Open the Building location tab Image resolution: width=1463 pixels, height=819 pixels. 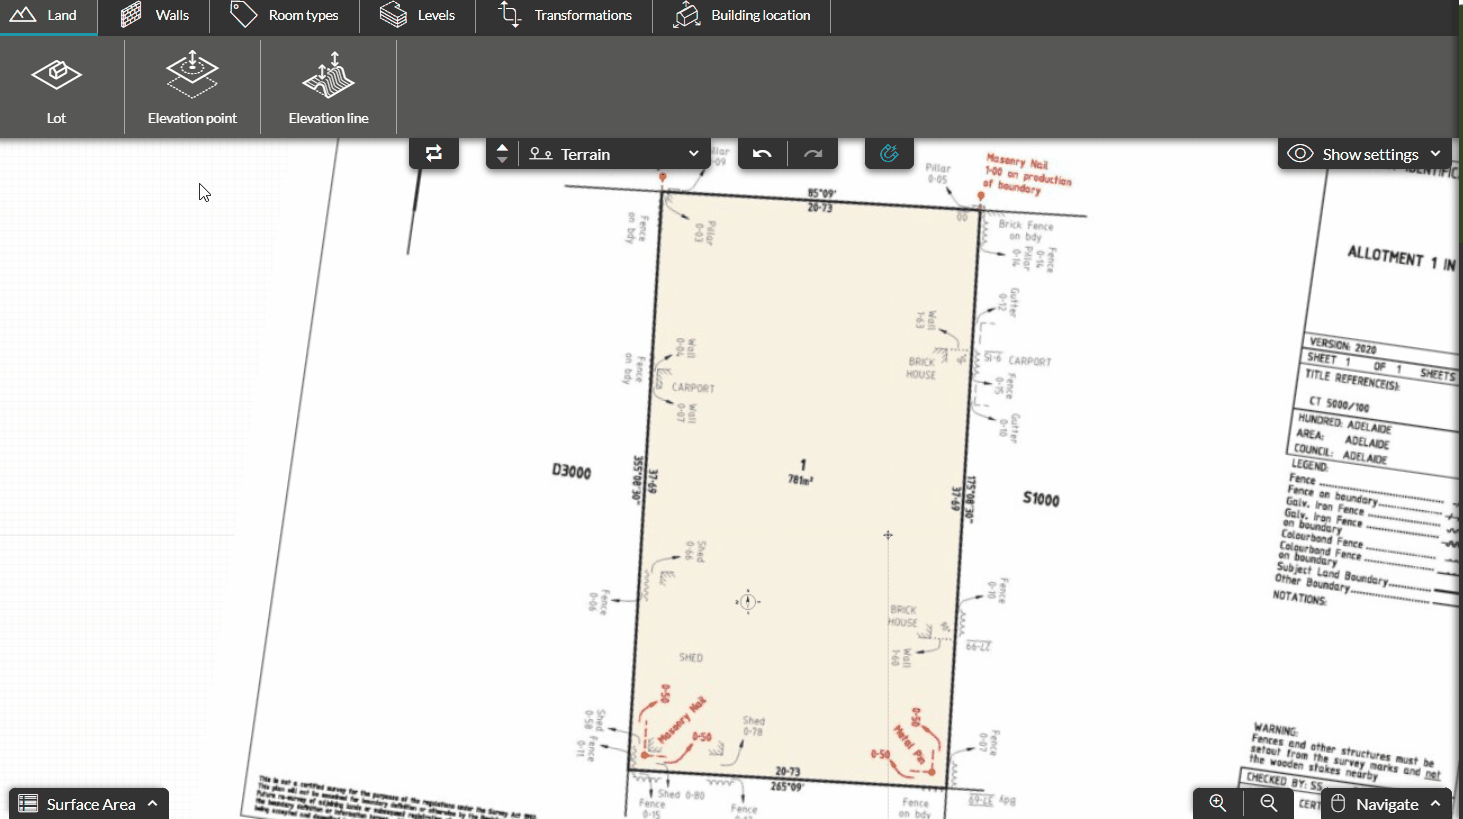tap(741, 15)
